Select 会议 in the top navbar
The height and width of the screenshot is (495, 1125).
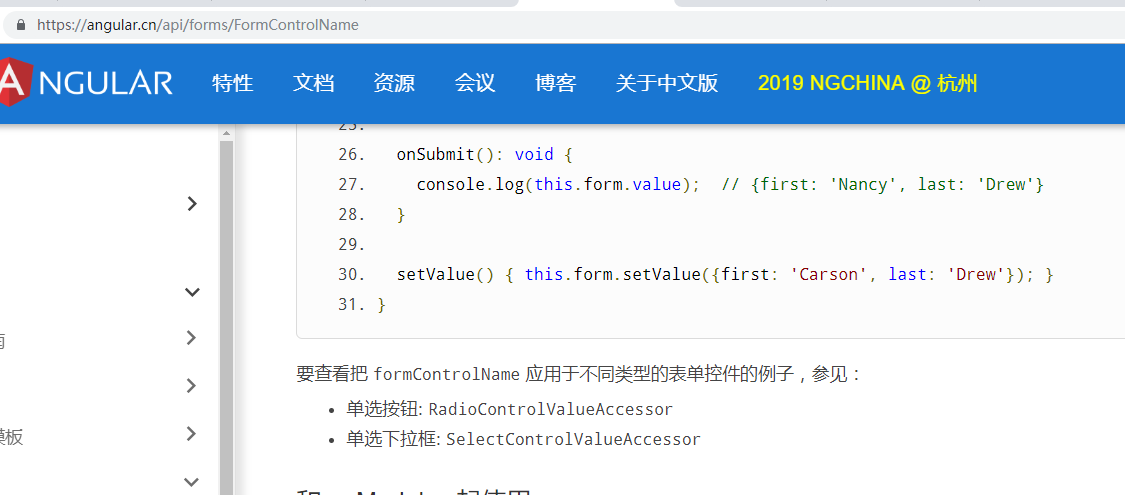coord(475,83)
